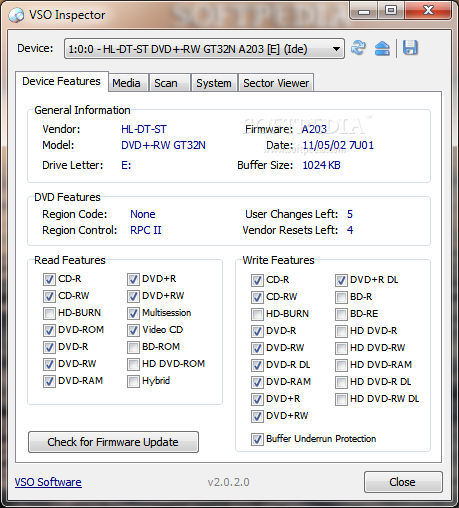The height and width of the screenshot is (508, 459).
Task: Click the eject disc icon
Action: (x=382, y=48)
